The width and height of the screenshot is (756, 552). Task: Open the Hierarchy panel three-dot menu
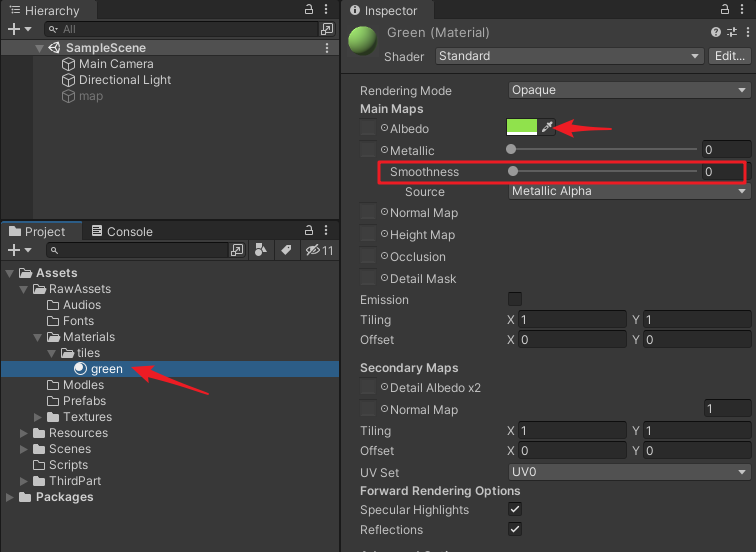(326, 9)
